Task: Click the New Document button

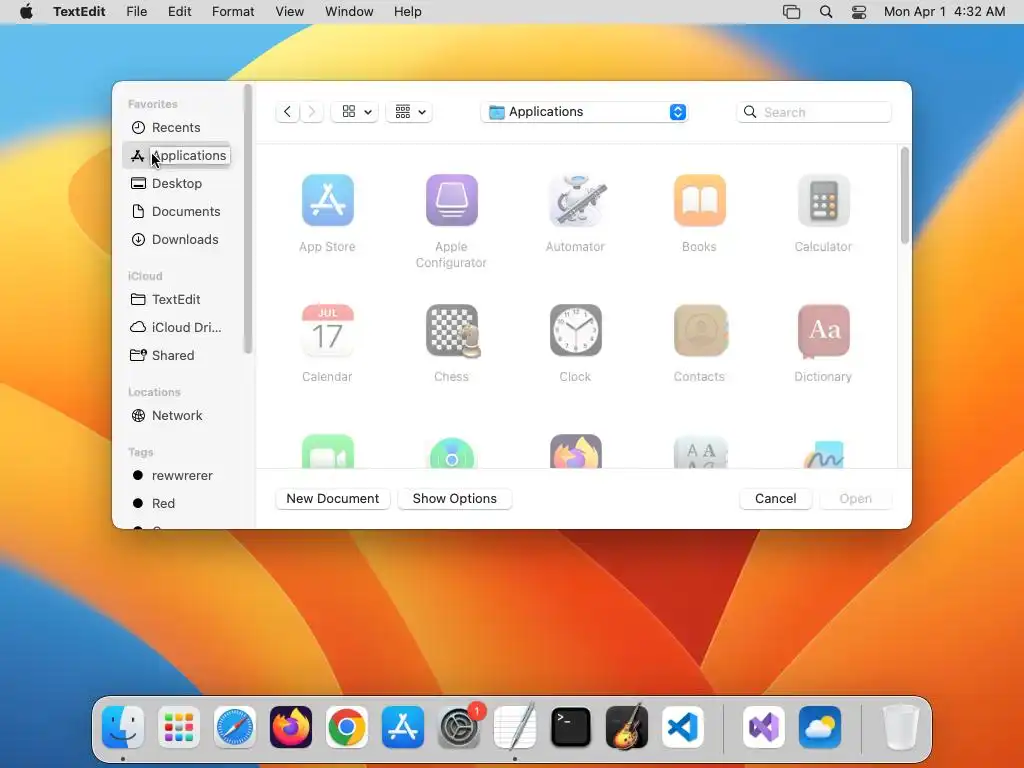Action: pos(333,498)
